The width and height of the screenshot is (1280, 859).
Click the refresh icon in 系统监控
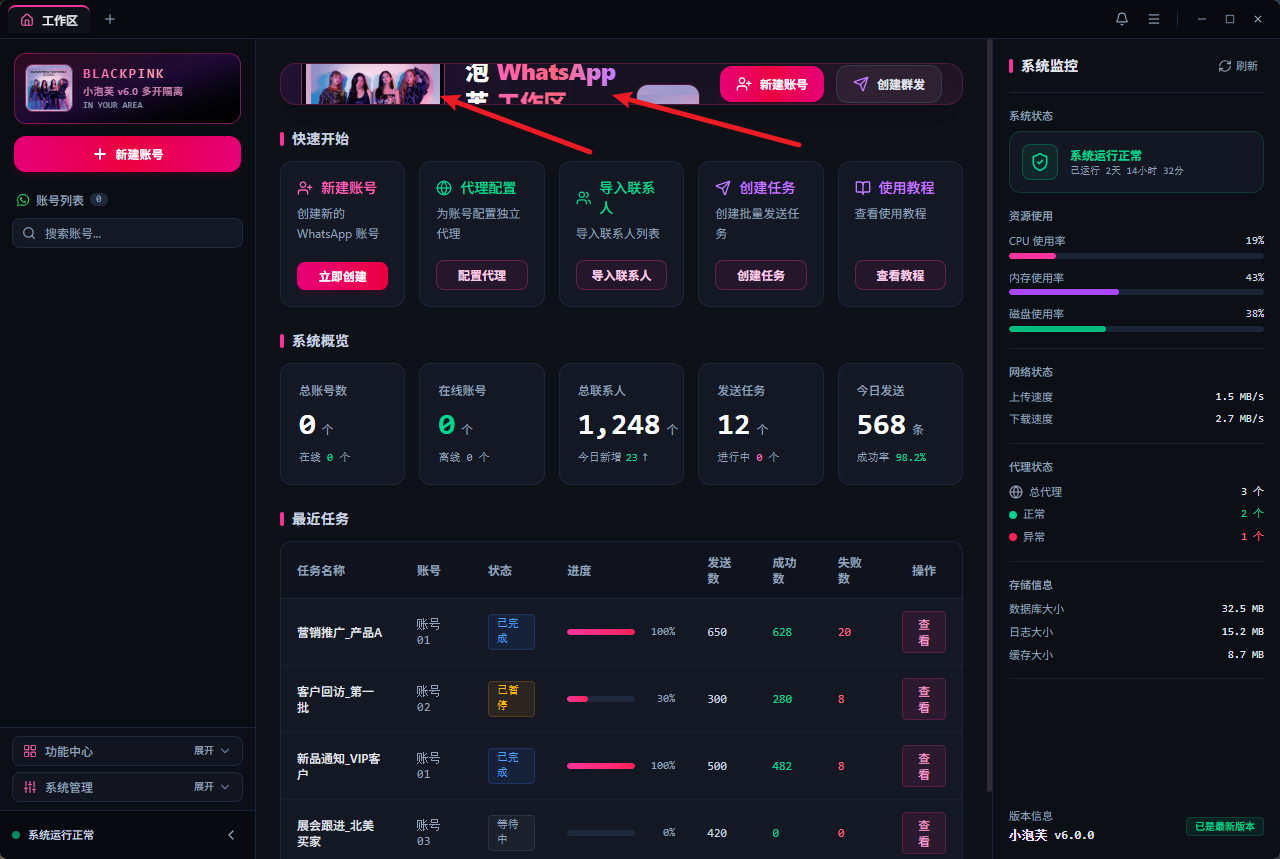click(1224, 66)
